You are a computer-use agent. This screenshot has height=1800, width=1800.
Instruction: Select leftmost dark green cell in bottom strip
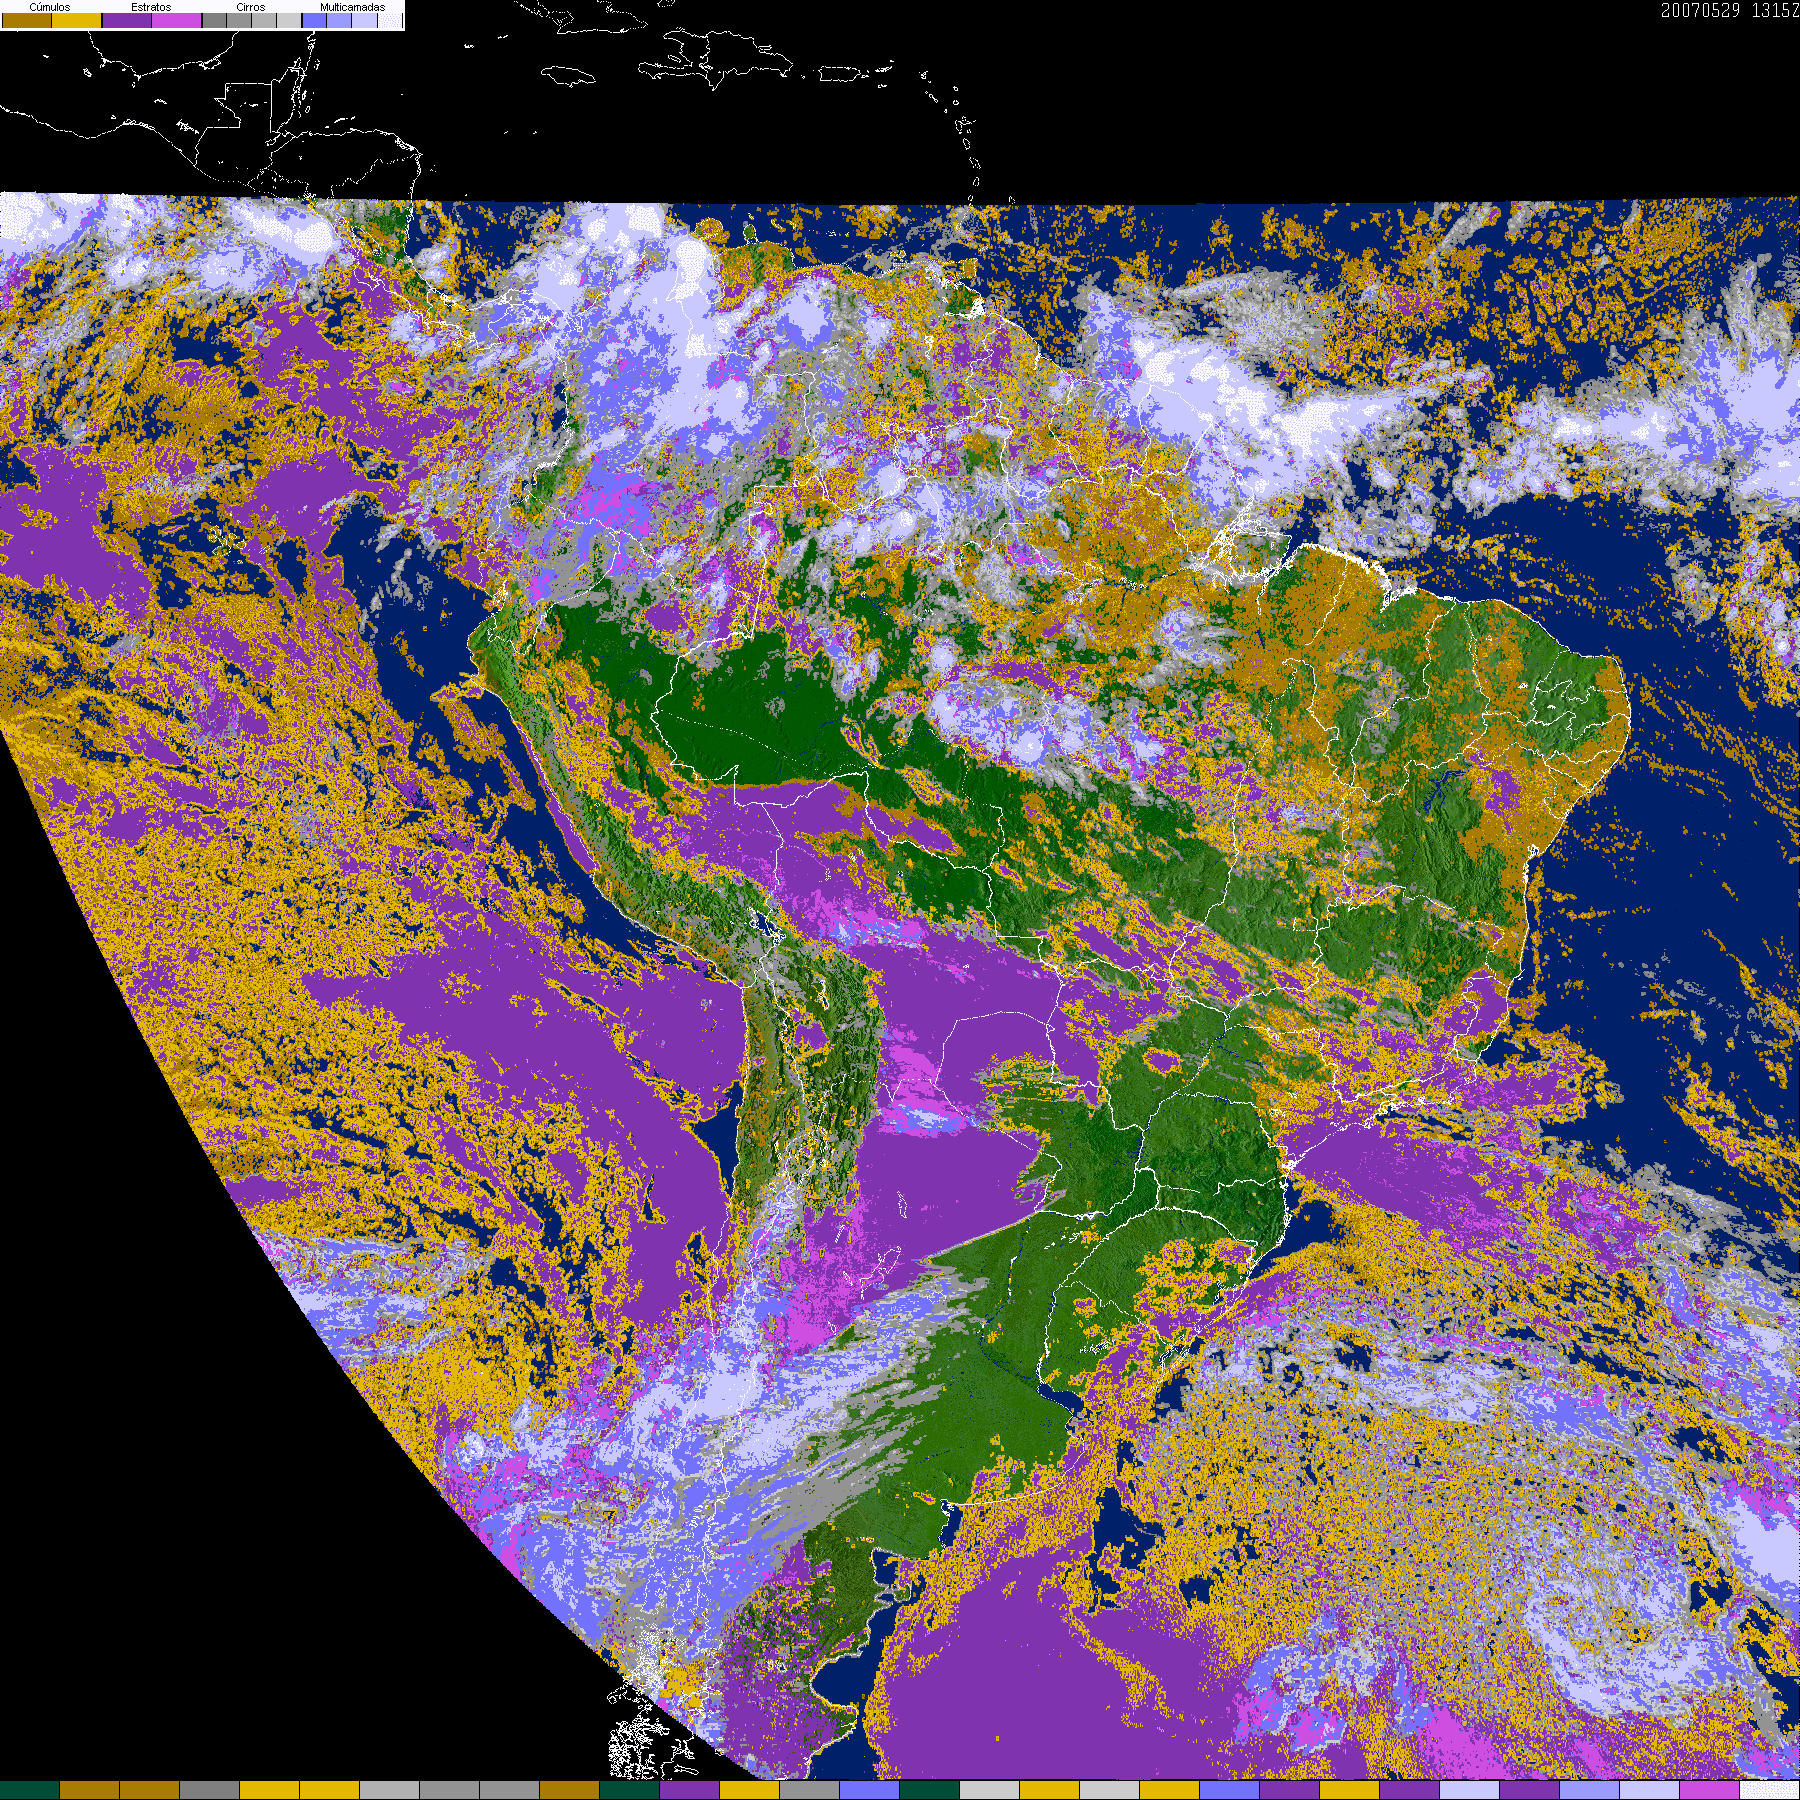click(x=30, y=1790)
